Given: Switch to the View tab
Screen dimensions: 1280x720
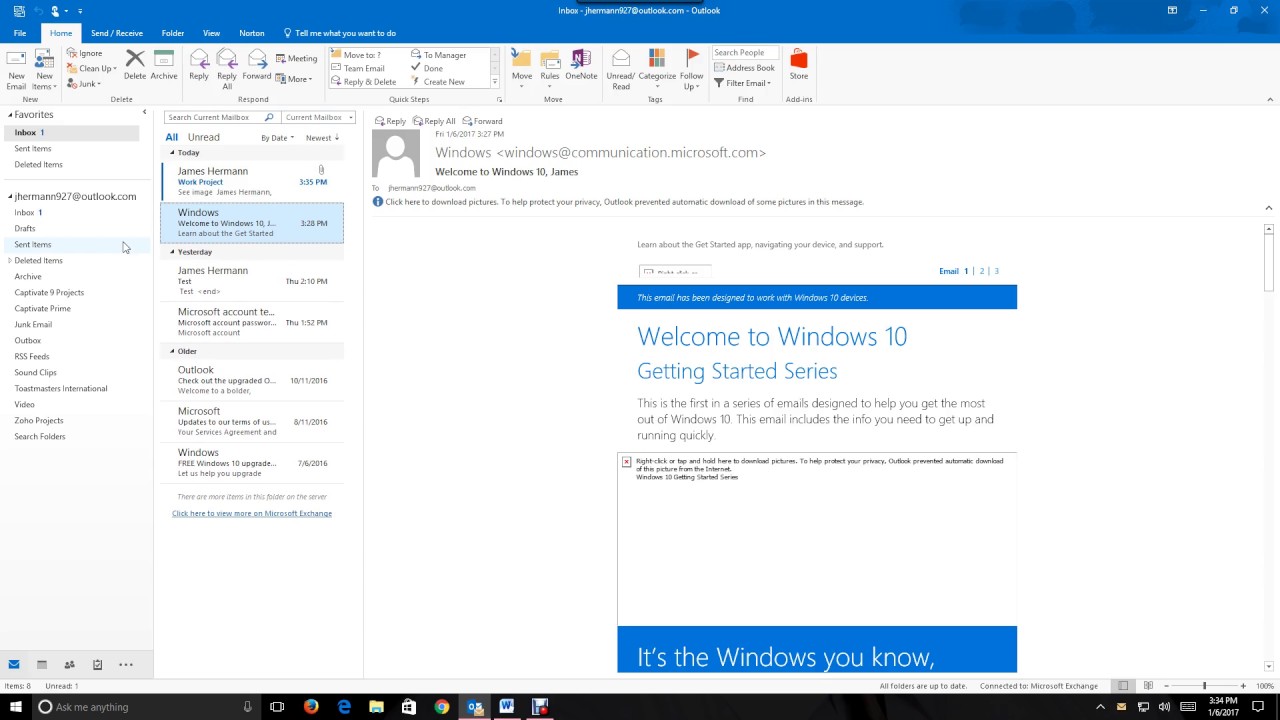Looking at the screenshot, I should (x=211, y=33).
